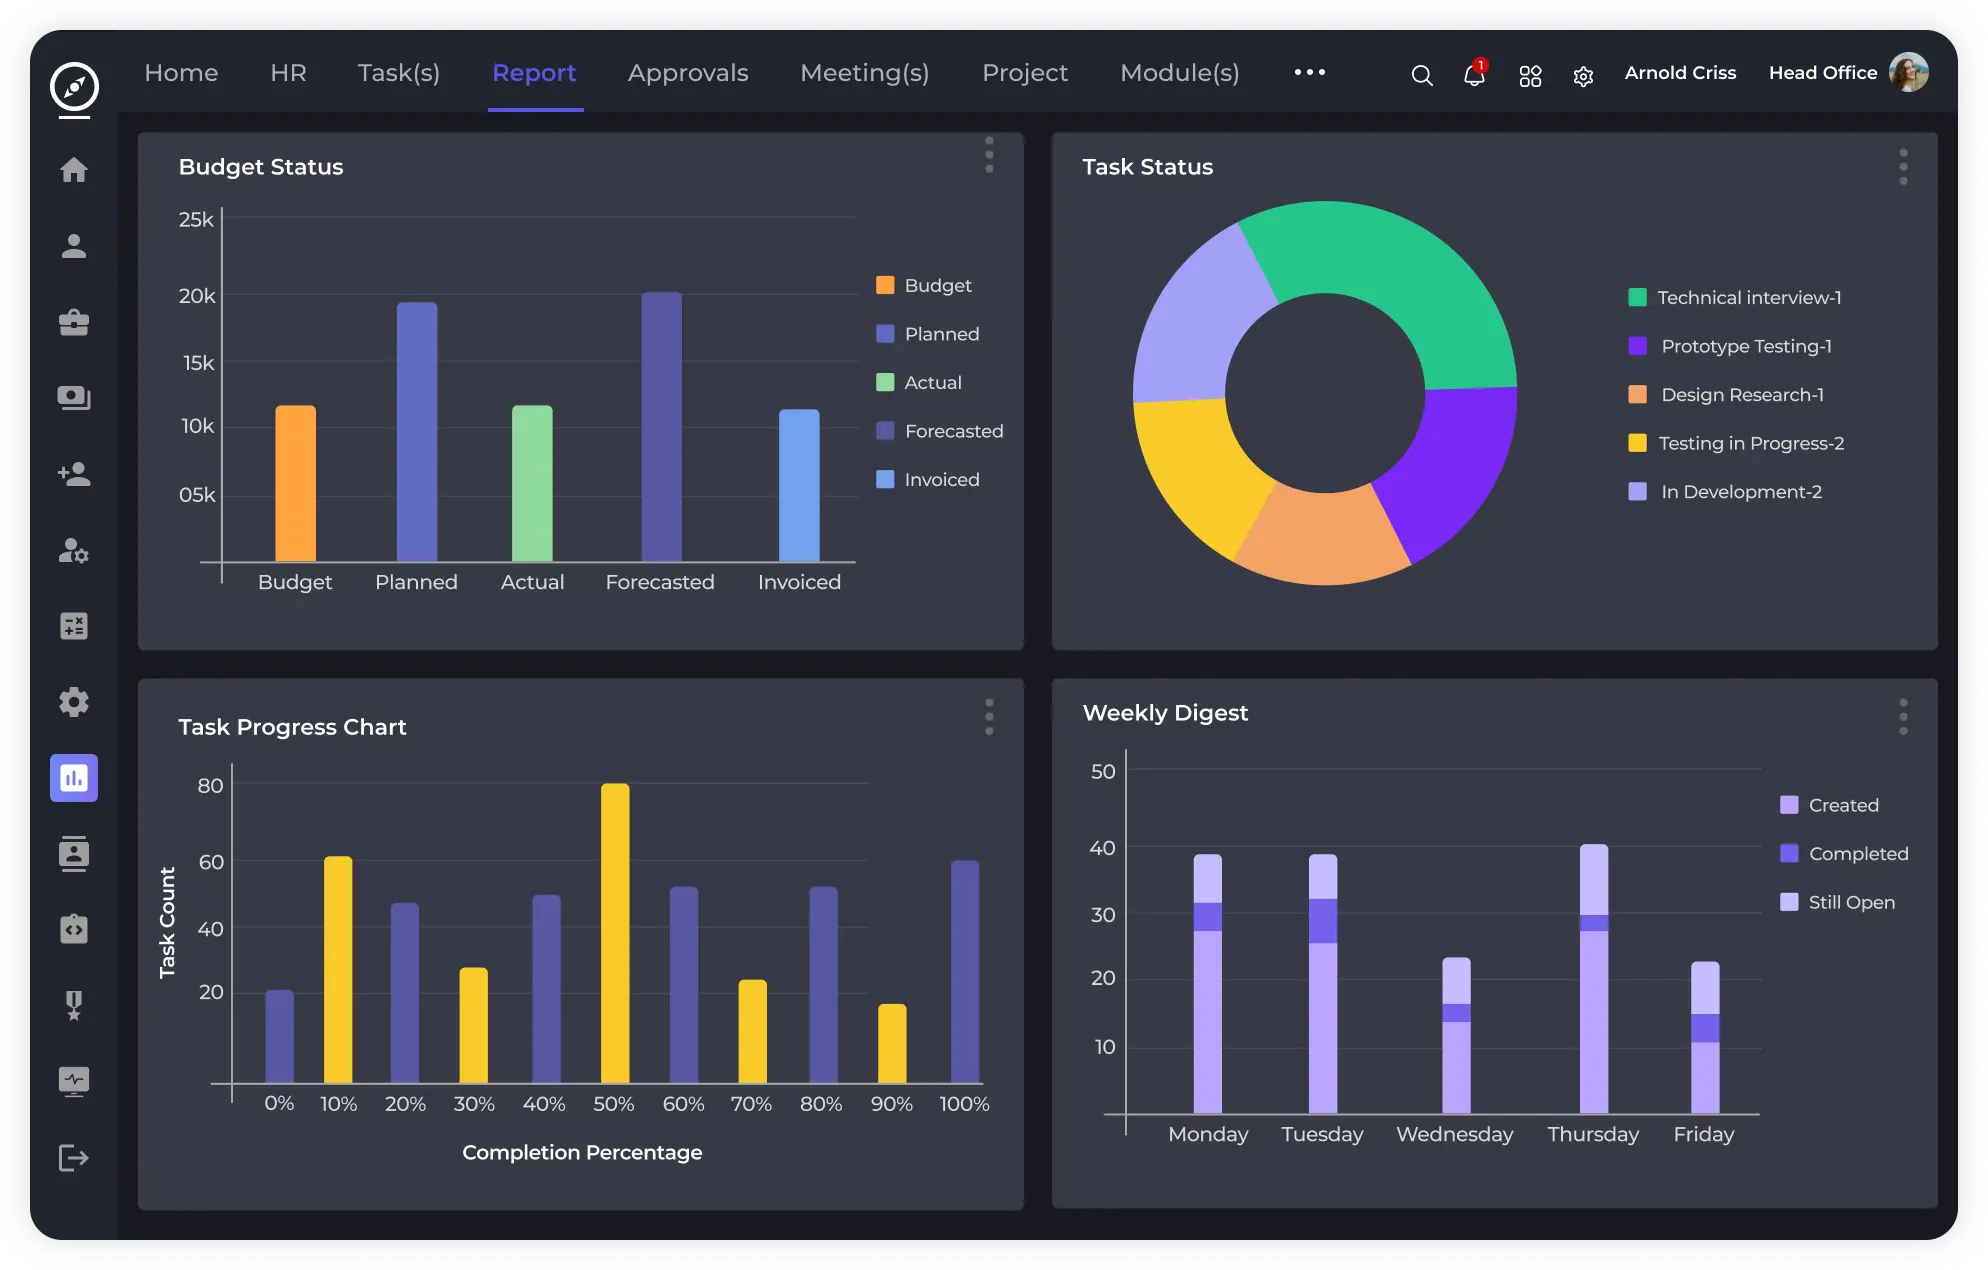Toggle Prototype Testing-1 legend entry
The image size is (1988, 1270).
(x=1730, y=346)
